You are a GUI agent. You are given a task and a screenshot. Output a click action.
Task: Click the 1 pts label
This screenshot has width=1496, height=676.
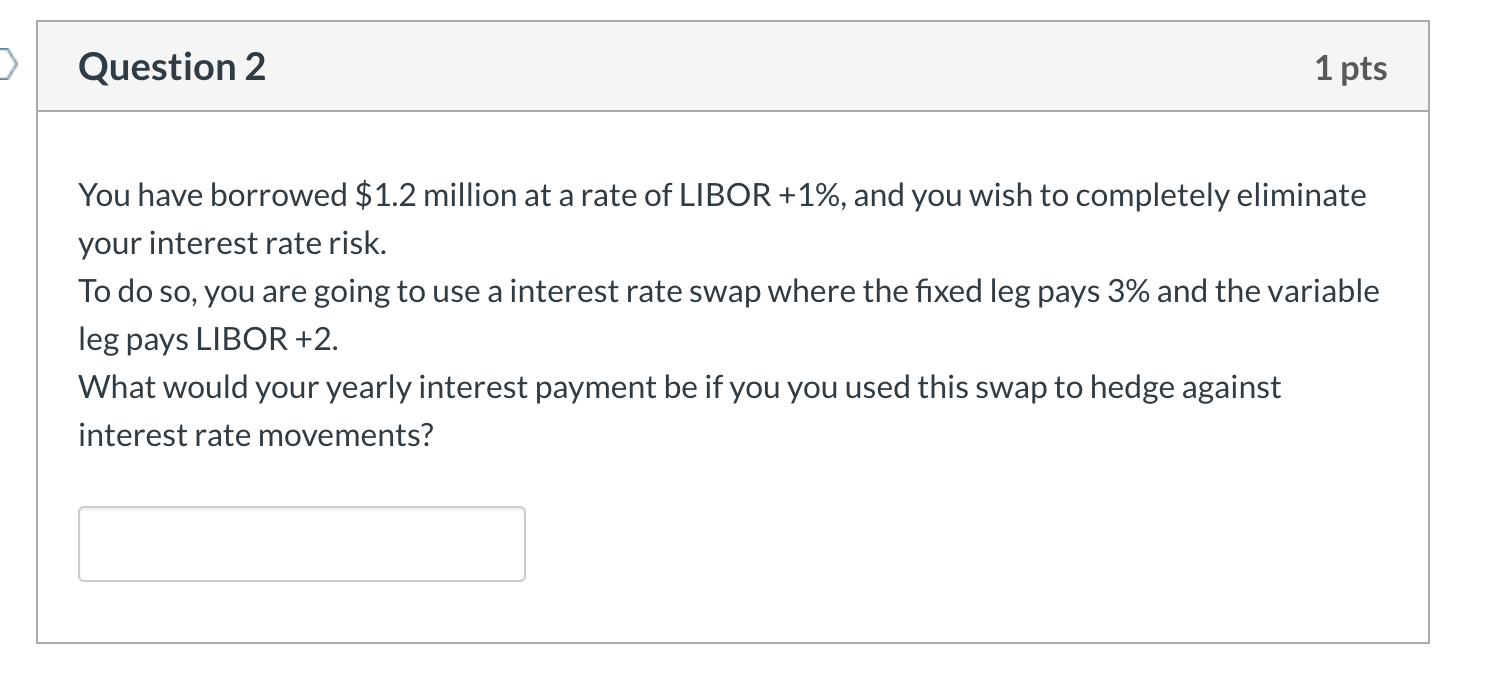(x=1352, y=66)
